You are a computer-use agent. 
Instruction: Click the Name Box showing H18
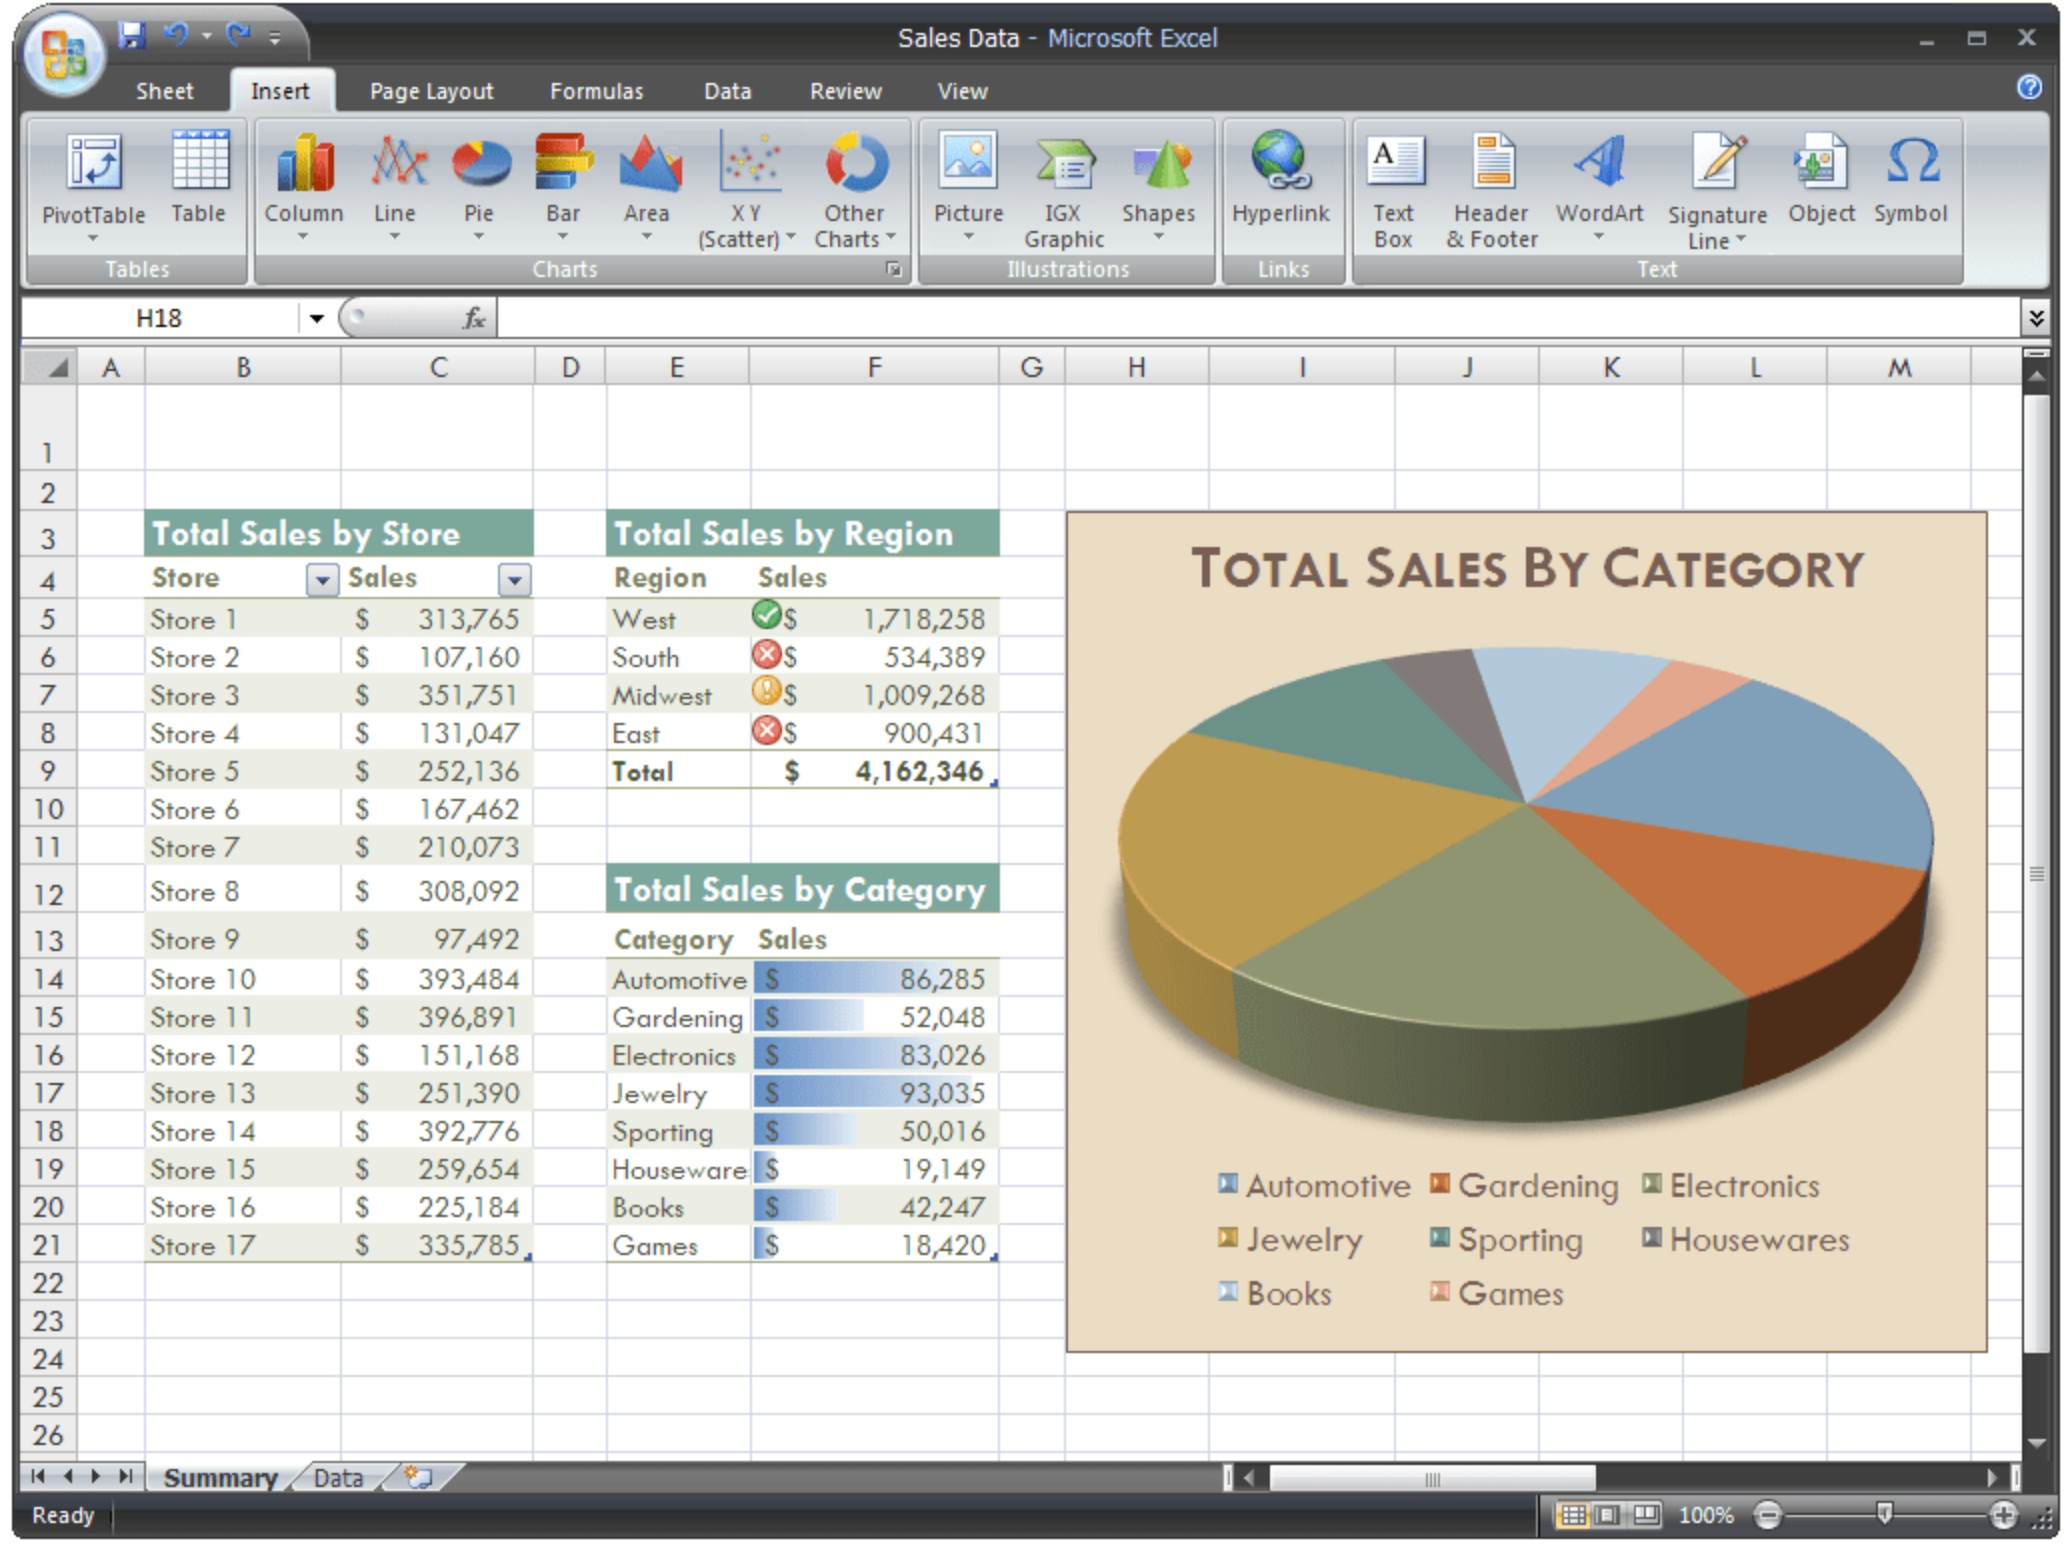tap(160, 319)
